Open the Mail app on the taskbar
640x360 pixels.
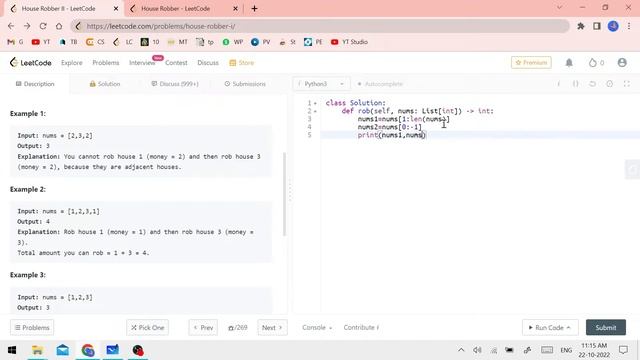pyautogui.click(x=62, y=350)
